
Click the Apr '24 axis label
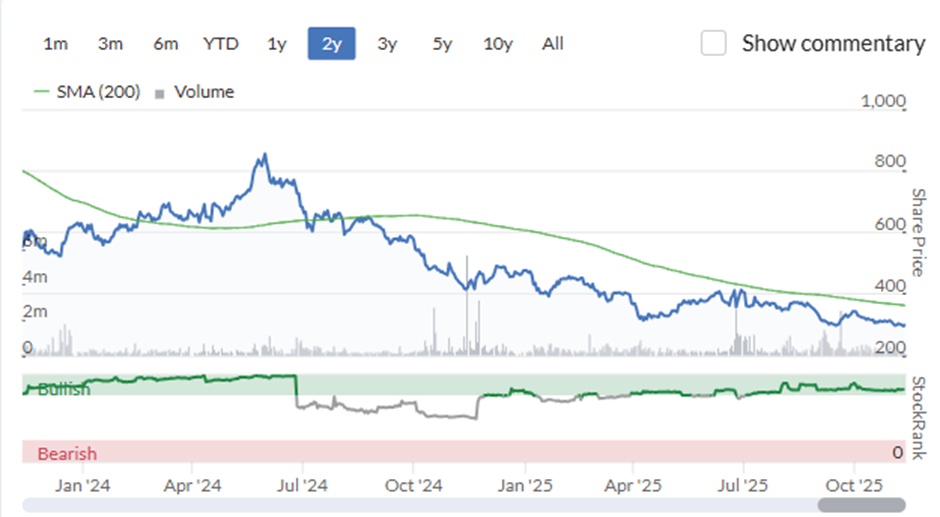pyautogui.click(x=192, y=485)
